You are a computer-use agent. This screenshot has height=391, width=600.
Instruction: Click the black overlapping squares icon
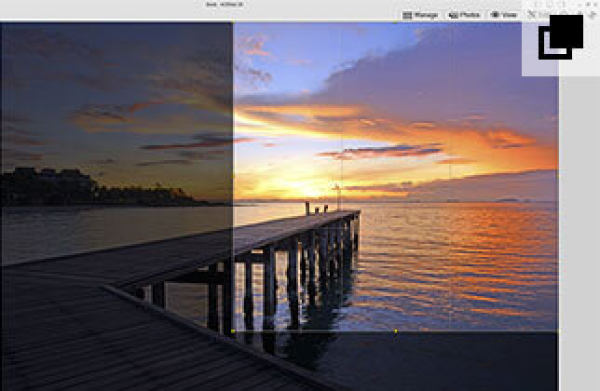pyautogui.click(x=561, y=37)
